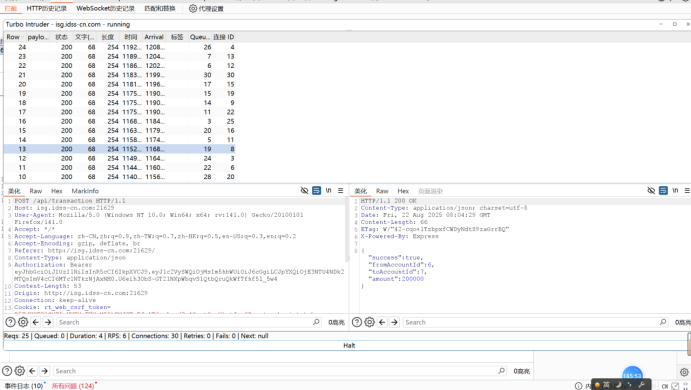Screen dimensions: 691x390
Task: Open 所有问题 (124) issues list
Action: (x=73, y=386)
